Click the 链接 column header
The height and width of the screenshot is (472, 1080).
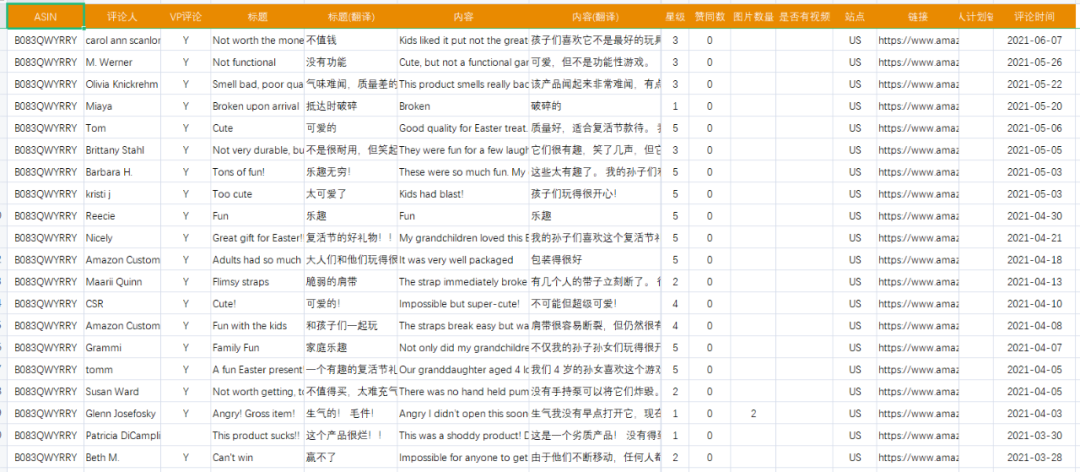pyautogui.click(x=917, y=17)
